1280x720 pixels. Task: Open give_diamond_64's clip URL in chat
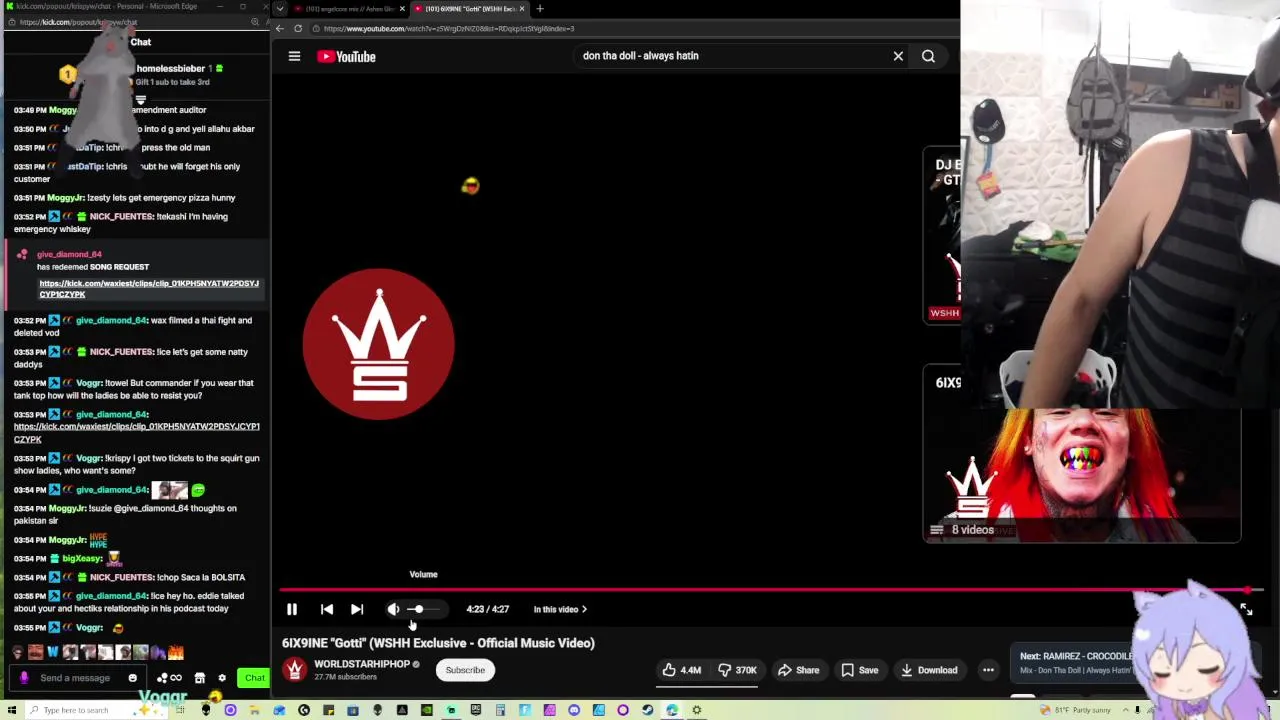pos(137,432)
